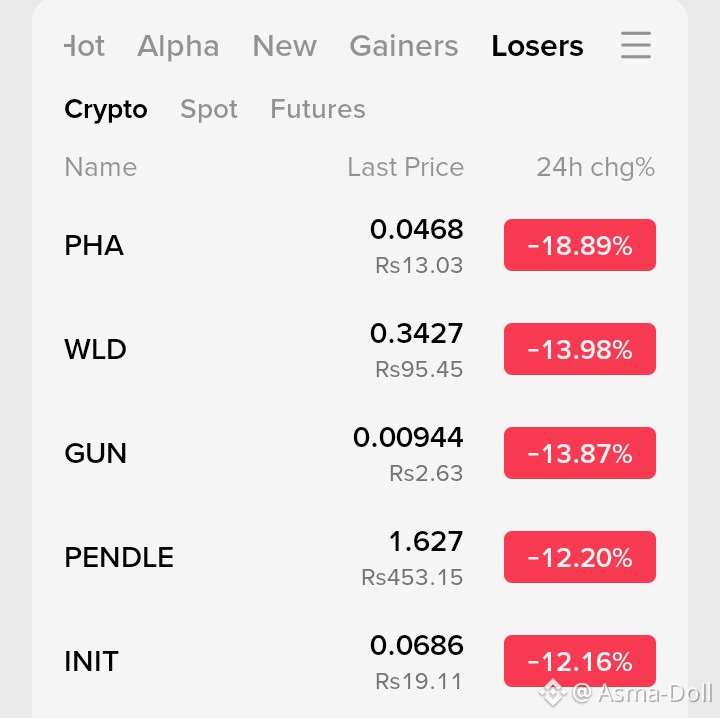Open the Alpha tab

(178, 46)
